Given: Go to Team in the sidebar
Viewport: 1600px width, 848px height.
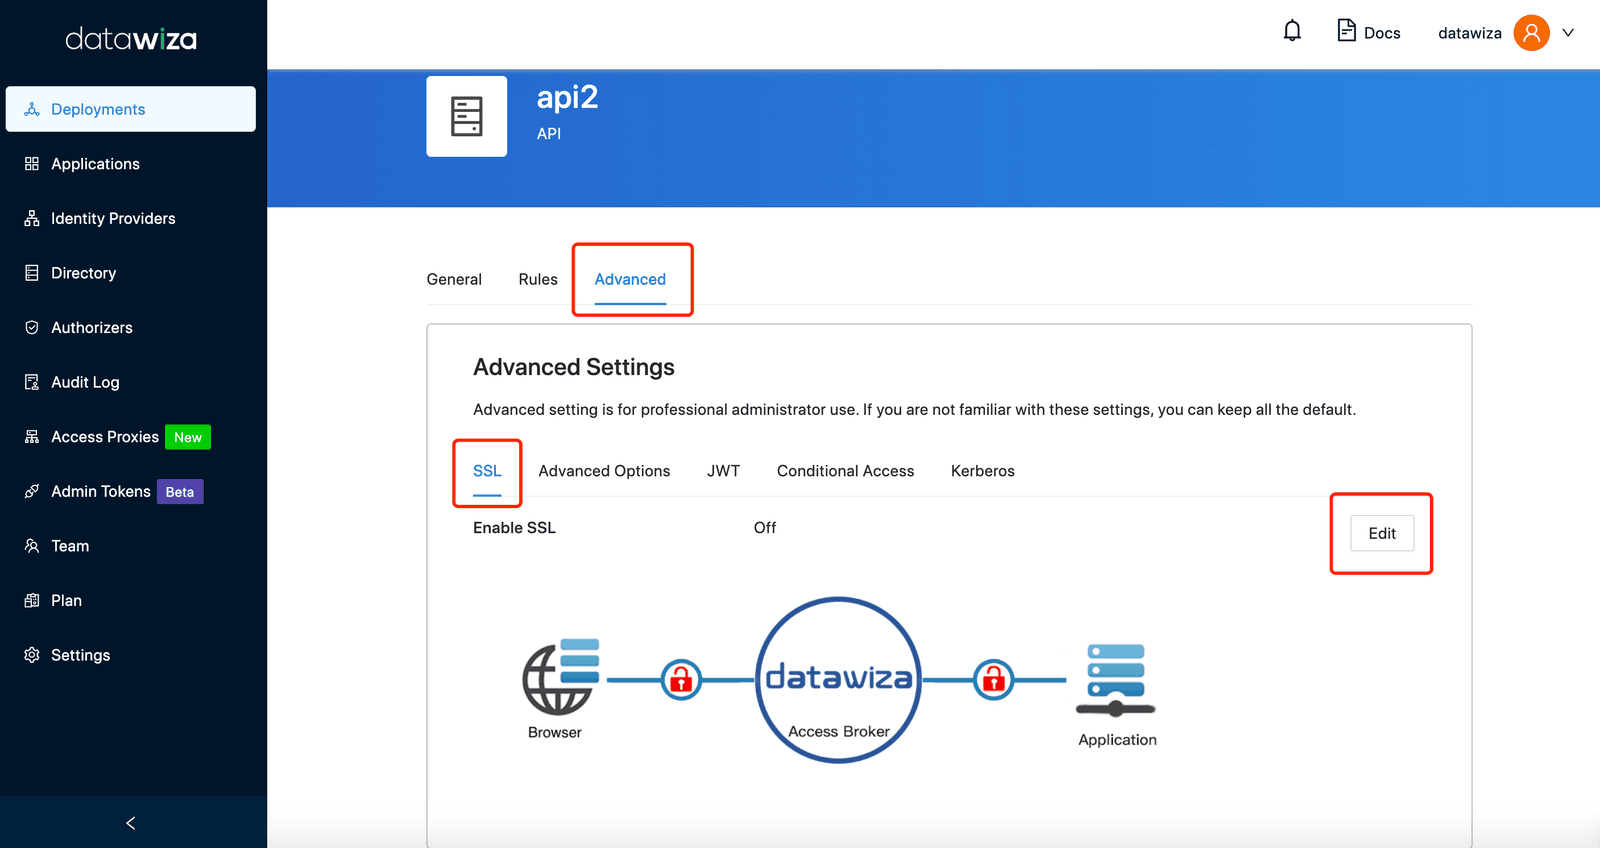Looking at the screenshot, I should point(70,546).
